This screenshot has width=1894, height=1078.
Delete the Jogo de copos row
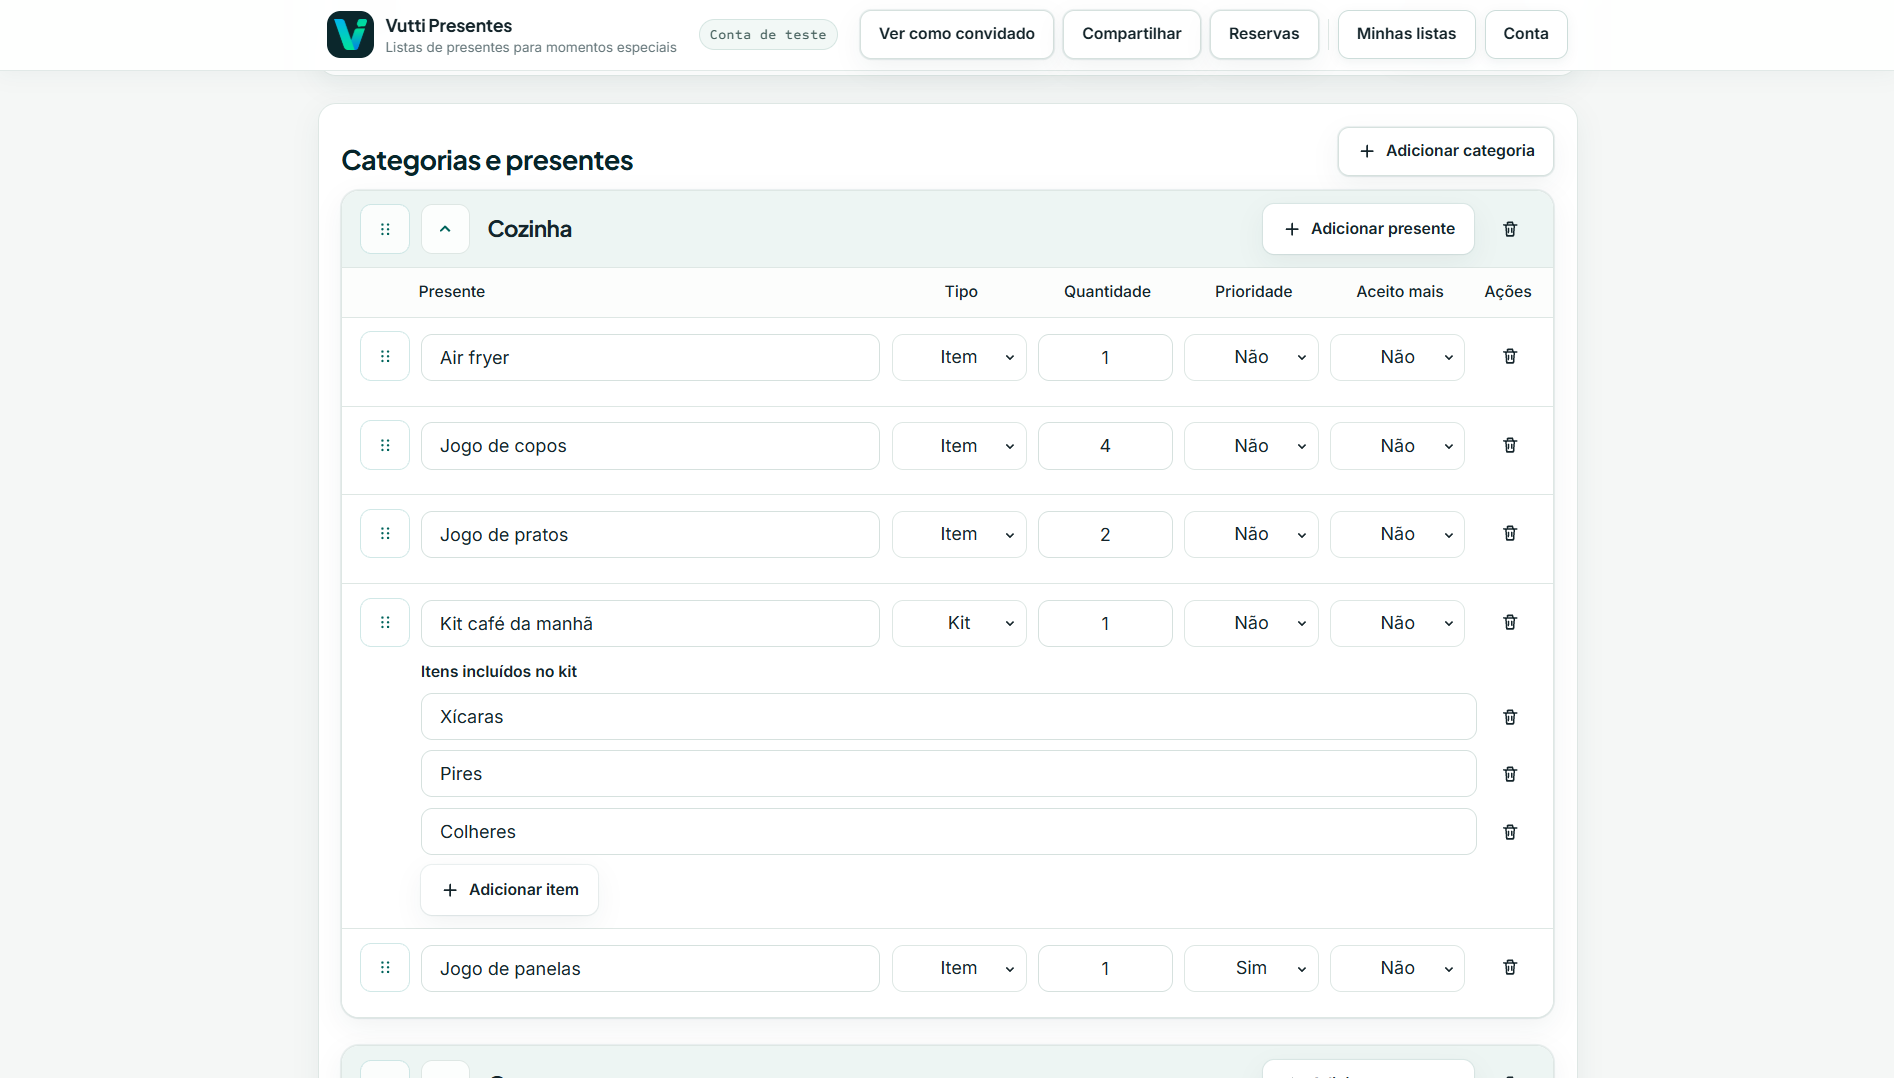(1510, 445)
